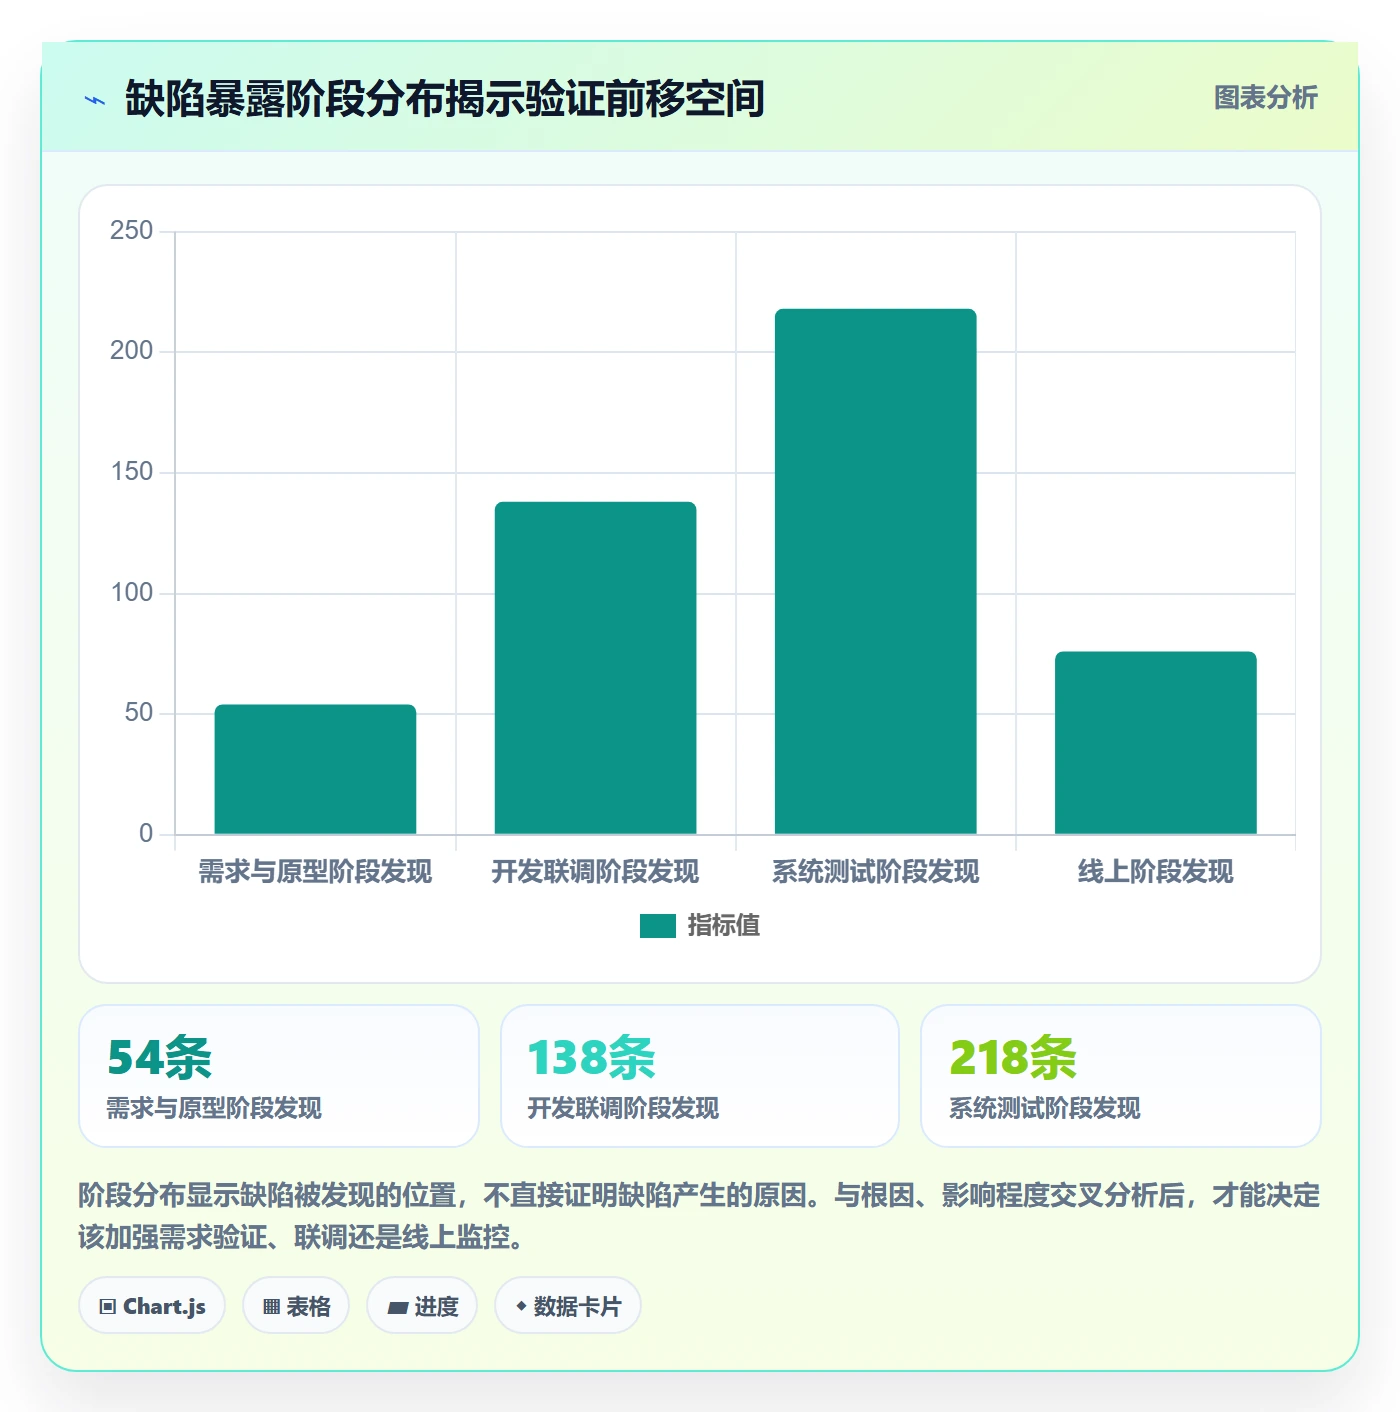Select the Chart.js tag
Screen dimensions: 1400x1412
tap(152, 1306)
